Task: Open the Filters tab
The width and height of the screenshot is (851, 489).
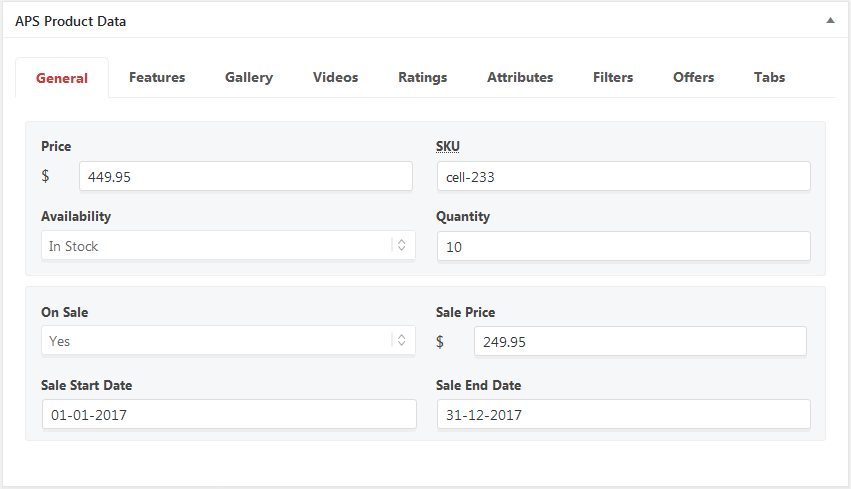Action: (x=613, y=78)
